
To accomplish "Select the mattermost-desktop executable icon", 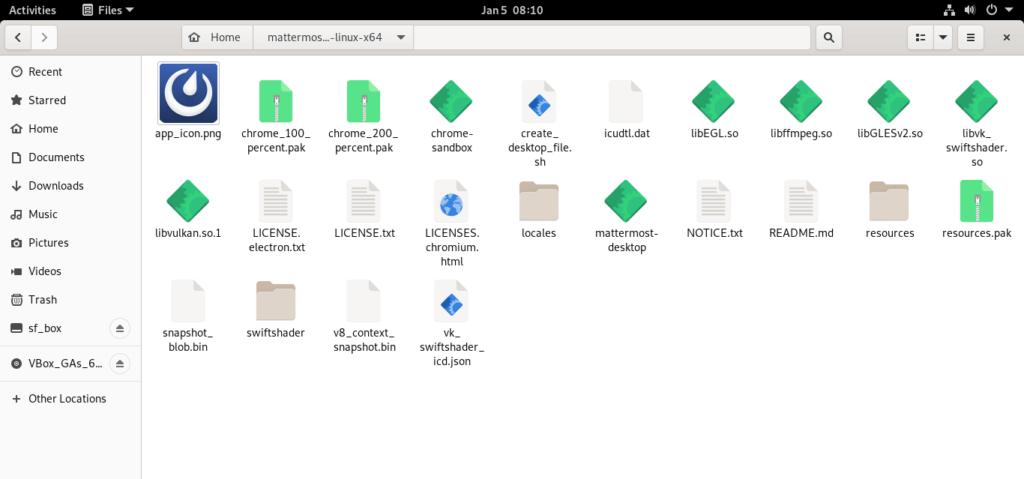I will (626, 201).
